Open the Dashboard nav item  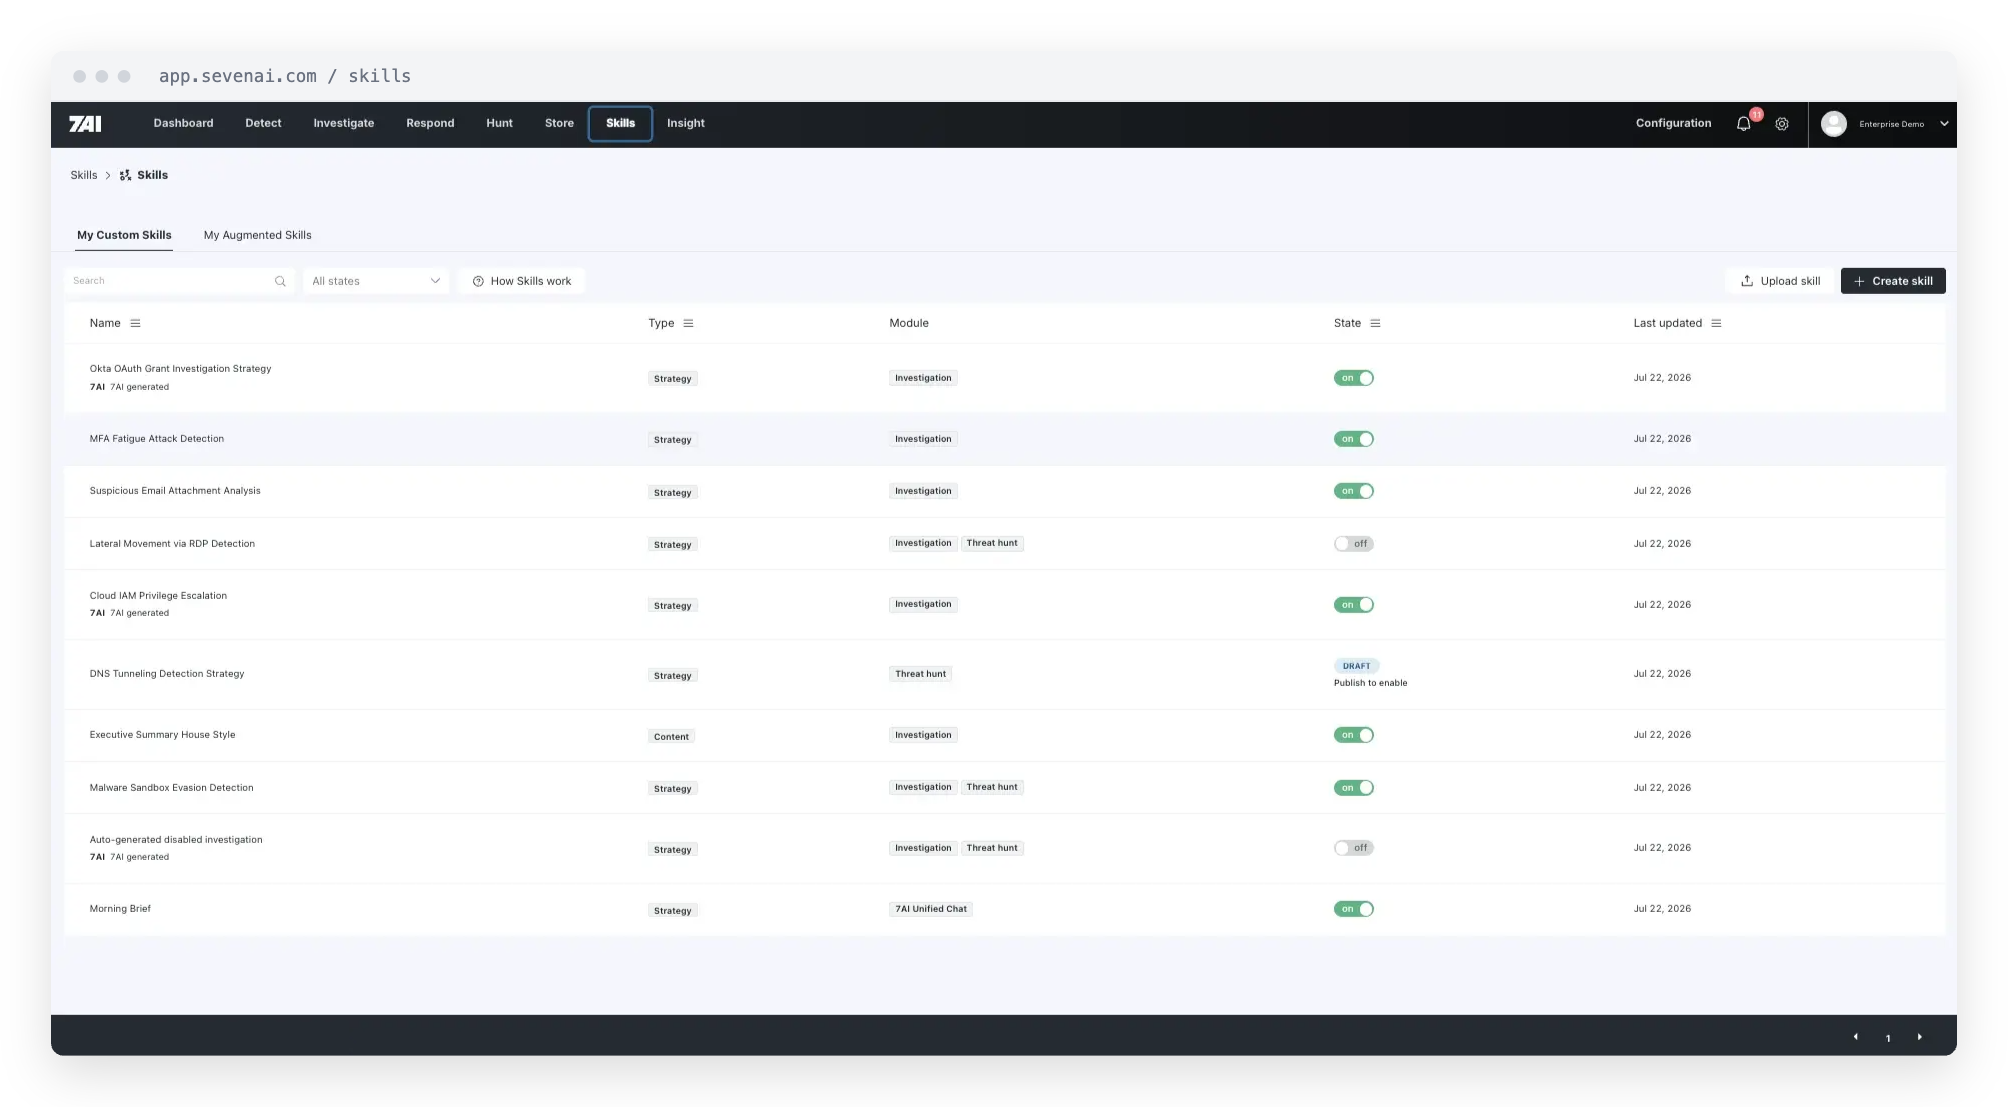(x=183, y=123)
